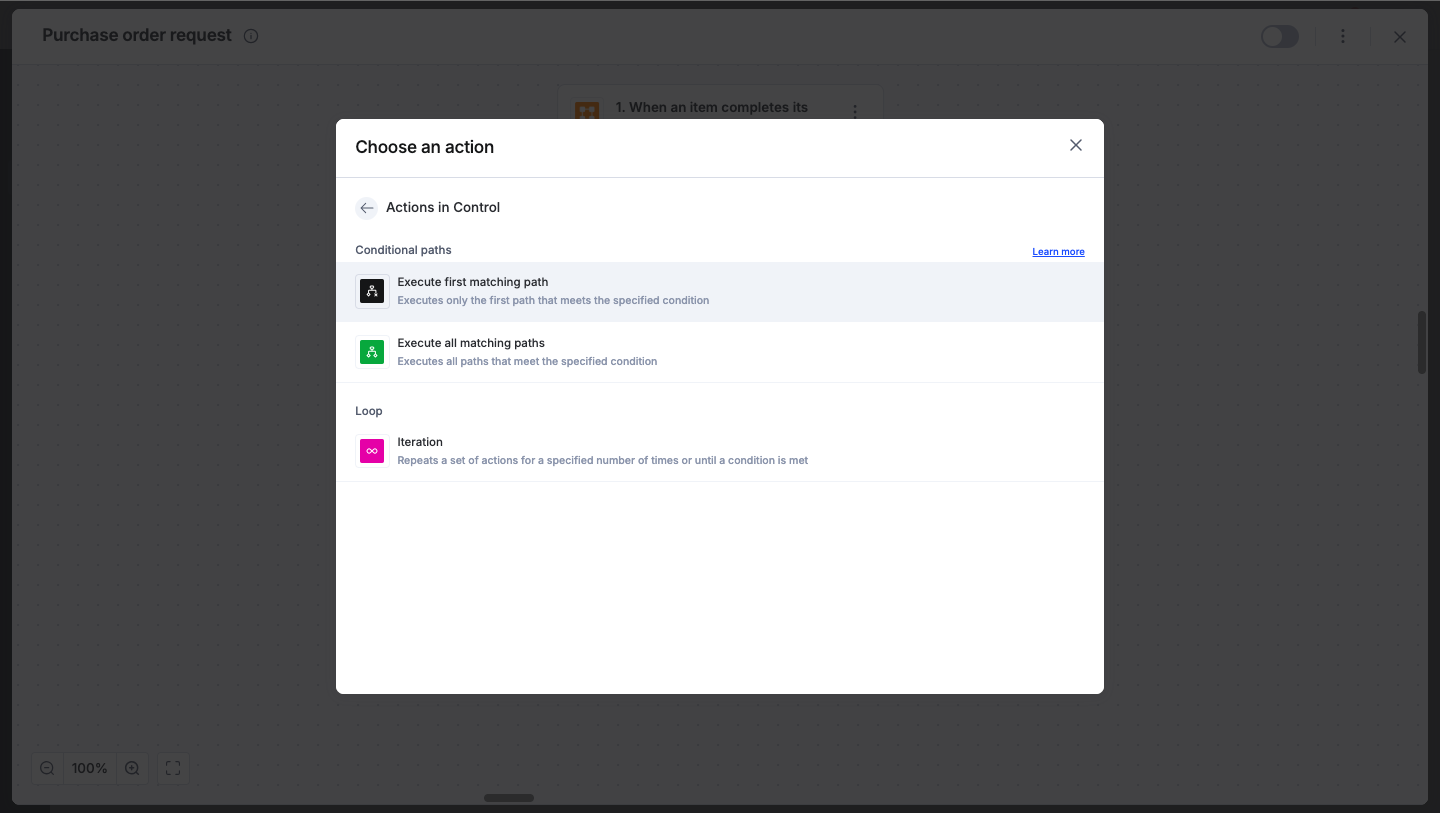The width and height of the screenshot is (1440, 813).
Task: Zoom out the workflow canvas
Action: (47, 768)
